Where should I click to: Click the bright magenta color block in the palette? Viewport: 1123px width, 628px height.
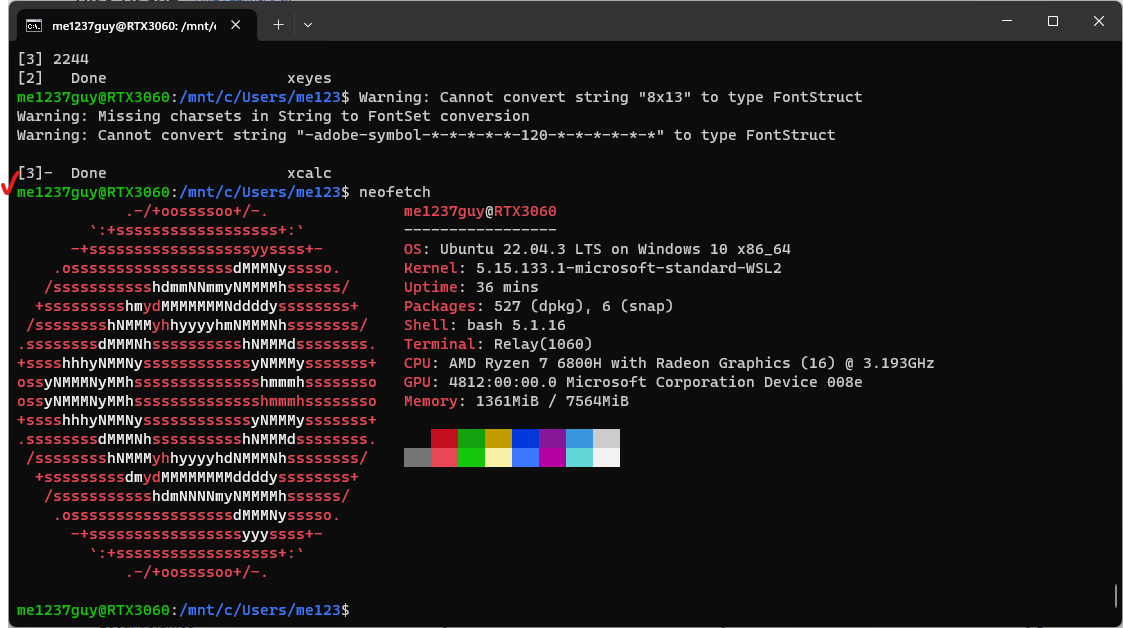pyautogui.click(x=552, y=457)
